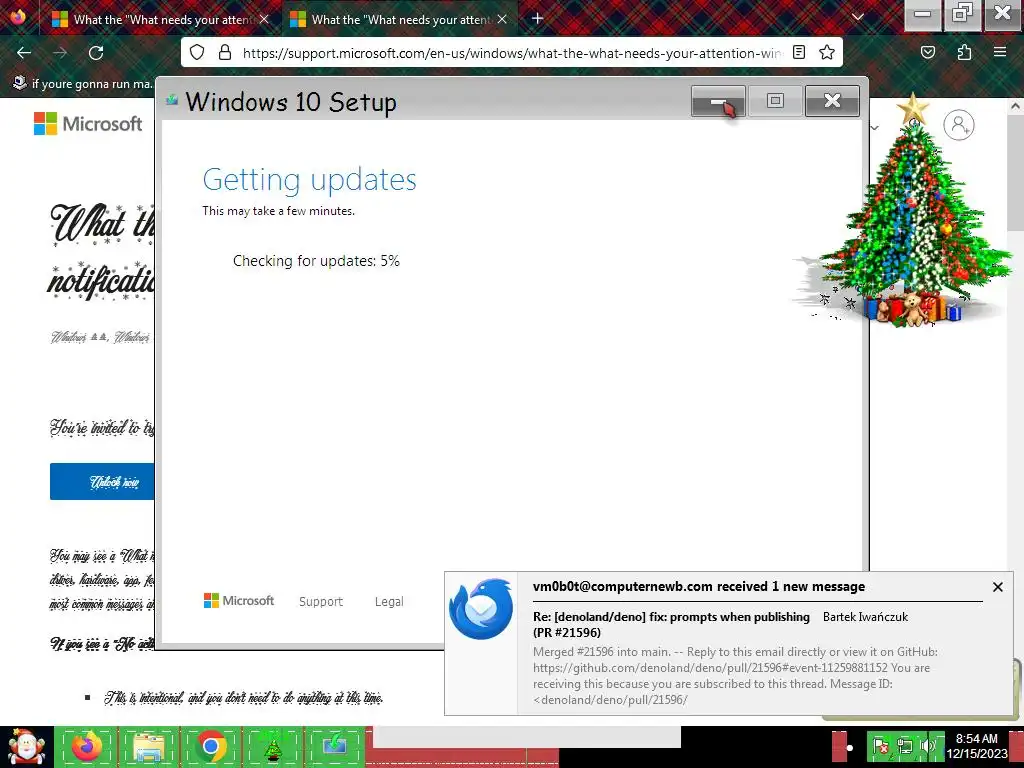
Task: Close the first Firefox tab
Action: tap(264, 20)
